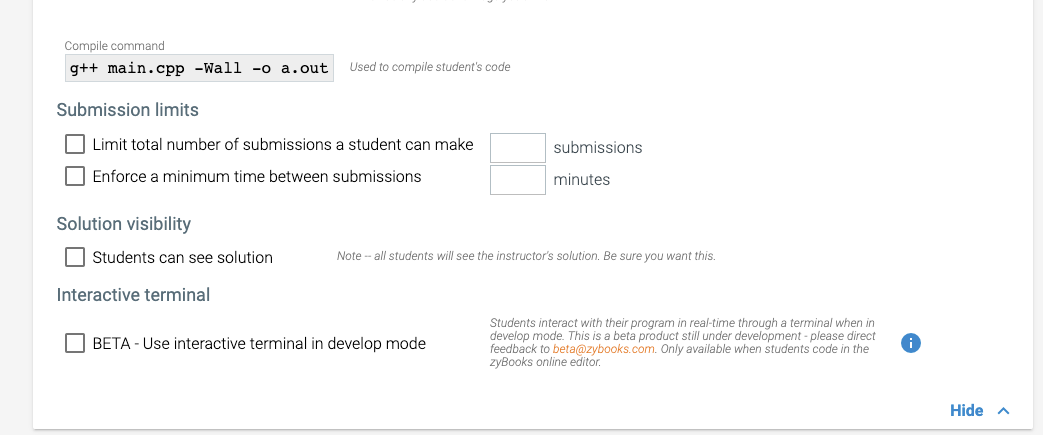Tick the enforce minimum time checkbox
This screenshot has width=1043, height=435.
click(75, 176)
